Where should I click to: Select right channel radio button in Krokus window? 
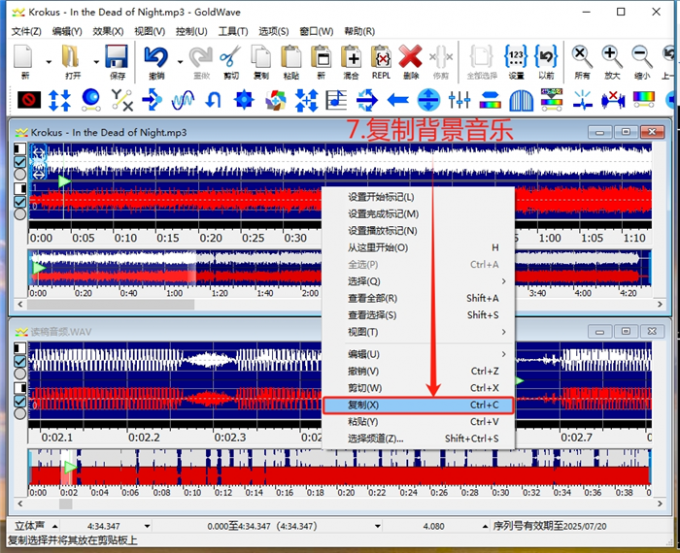pos(20,214)
